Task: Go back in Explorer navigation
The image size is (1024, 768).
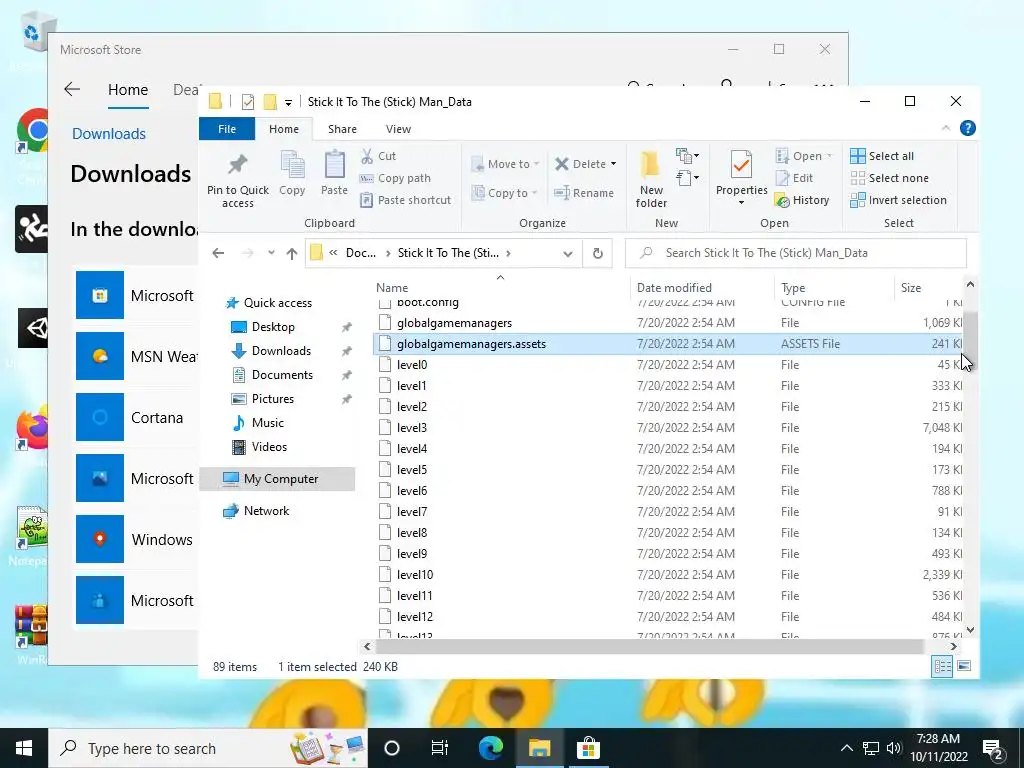Action: [218, 253]
